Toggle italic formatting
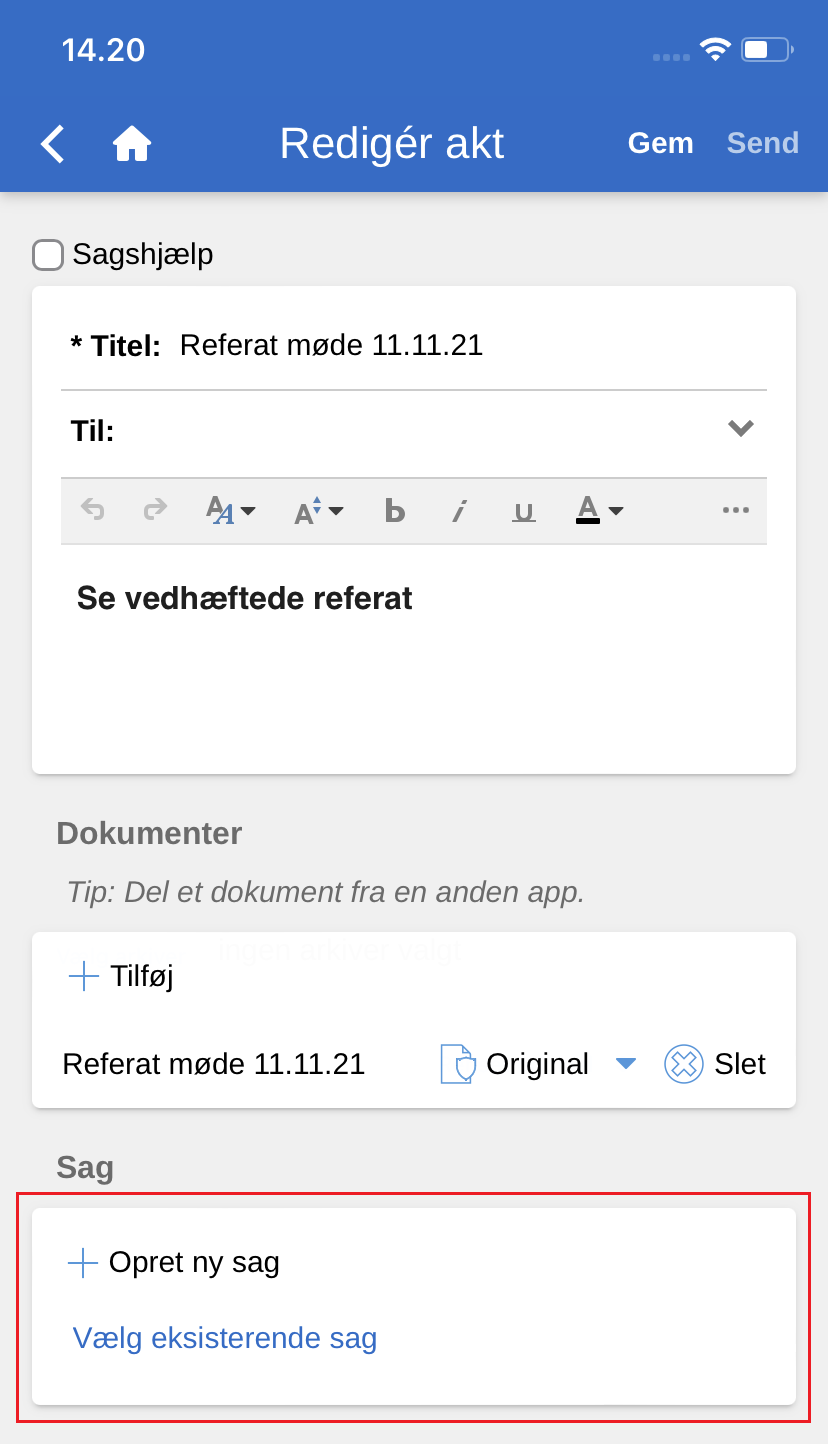The width and height of the screenshot is (828, 1444). pos(459,511)
